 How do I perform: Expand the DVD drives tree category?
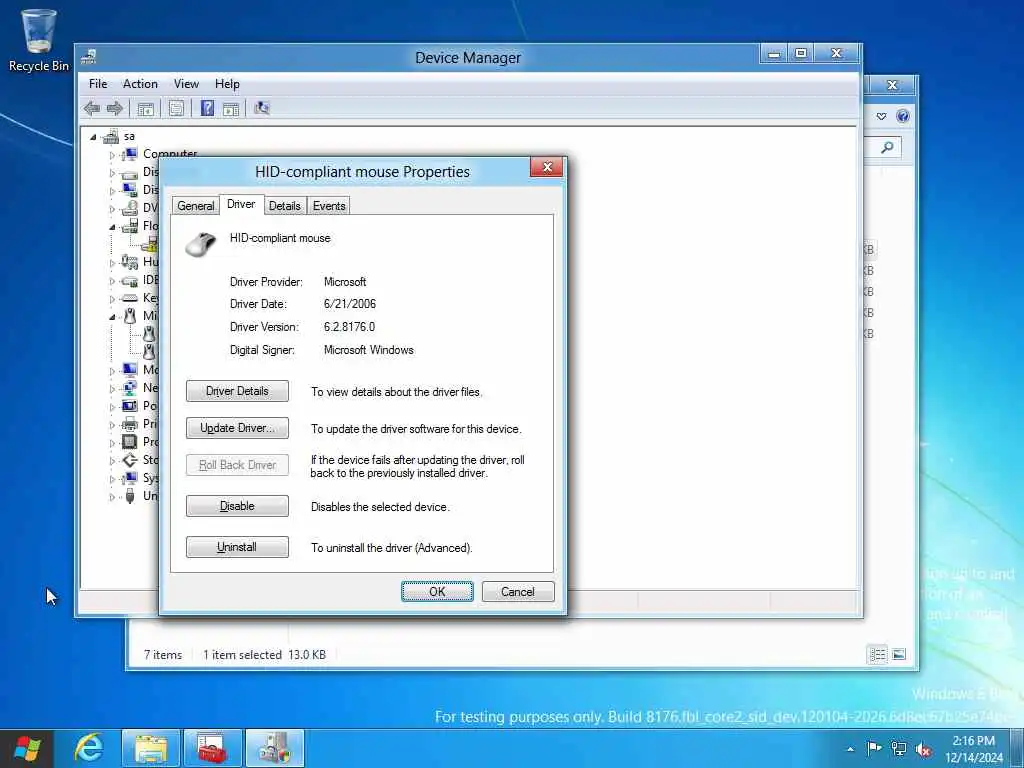(x=112, y=209)
